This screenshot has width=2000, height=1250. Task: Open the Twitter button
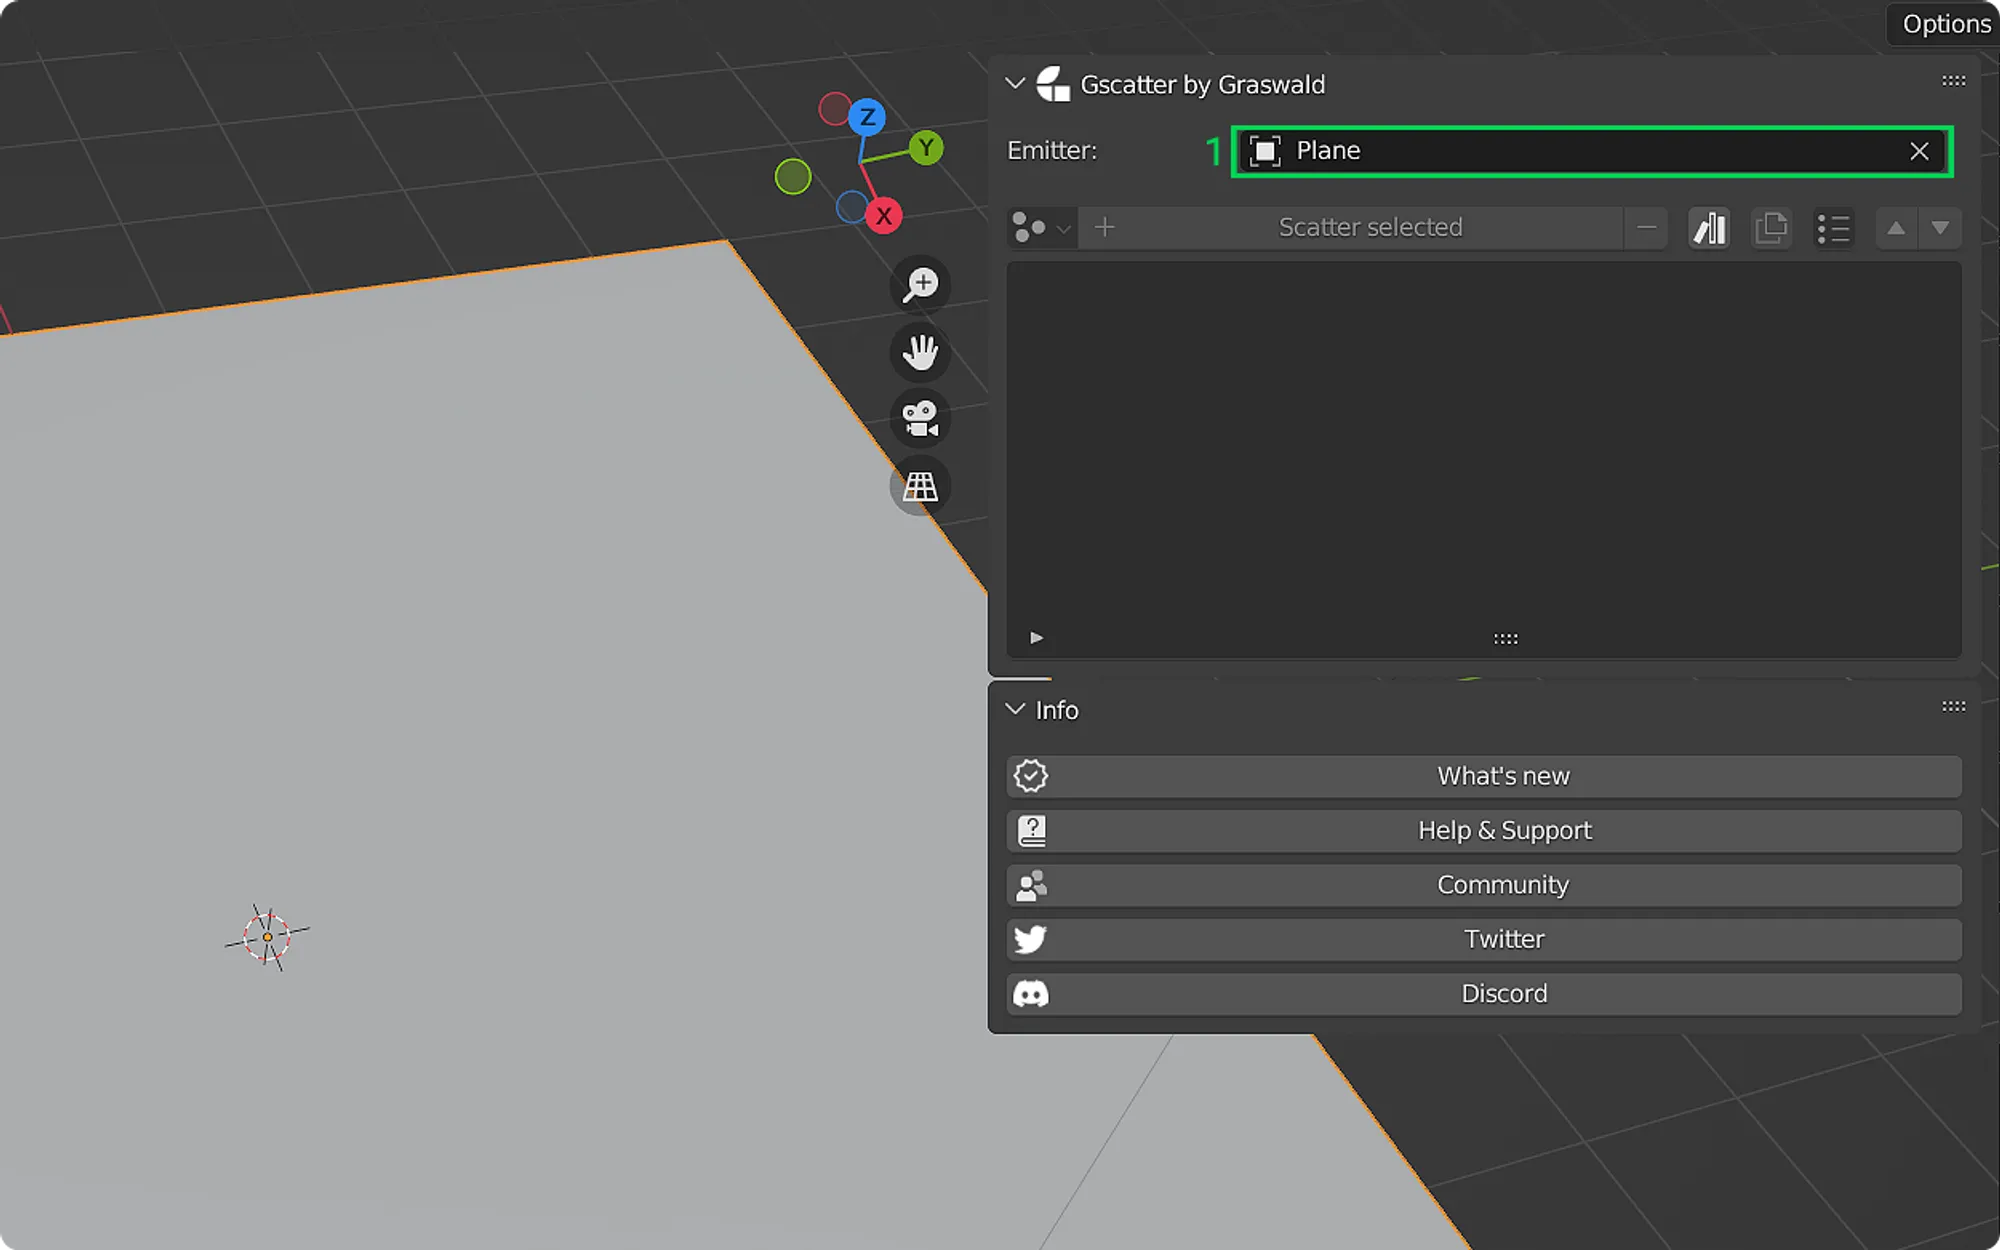(x=1484, y=939)
